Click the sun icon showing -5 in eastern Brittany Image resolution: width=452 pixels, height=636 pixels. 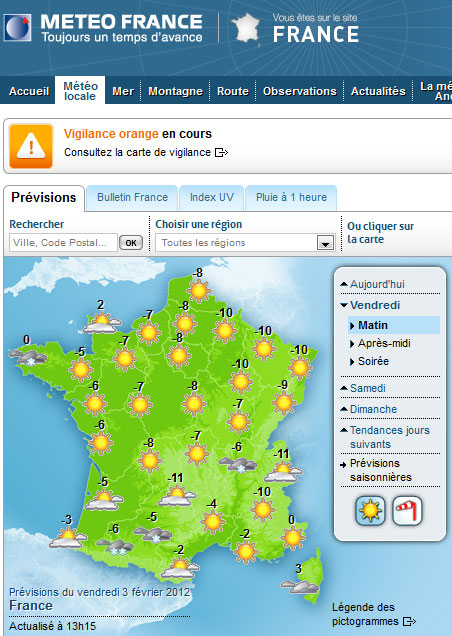tap(81, 370)
